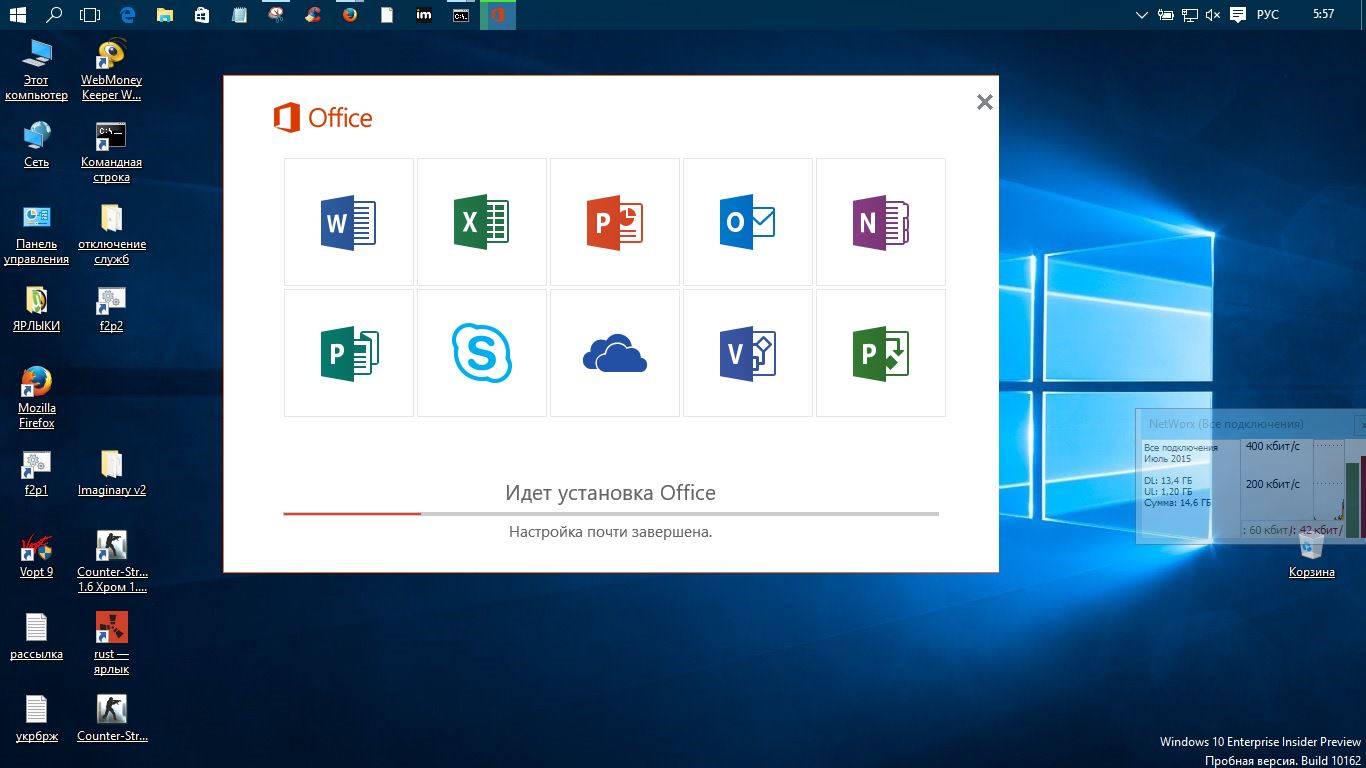Click the Project tile icon
This screenshot has height=768, width=1366.
pyautogui.click(x=880, y=352)
